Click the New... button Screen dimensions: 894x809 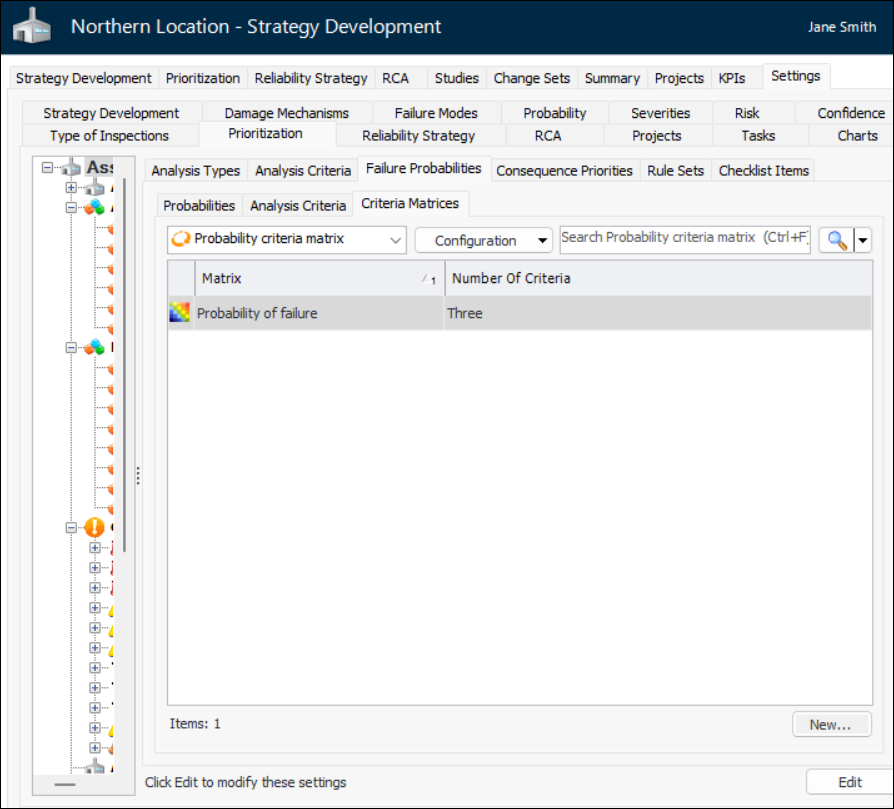click(x=831, y=725)
